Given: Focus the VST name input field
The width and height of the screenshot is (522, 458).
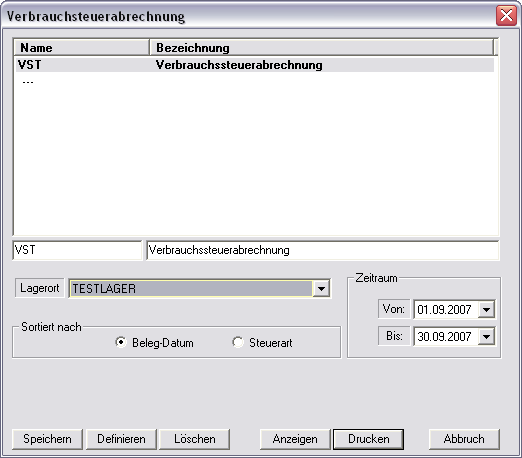Looking at the screenshot, I should [x=77, y=250].
